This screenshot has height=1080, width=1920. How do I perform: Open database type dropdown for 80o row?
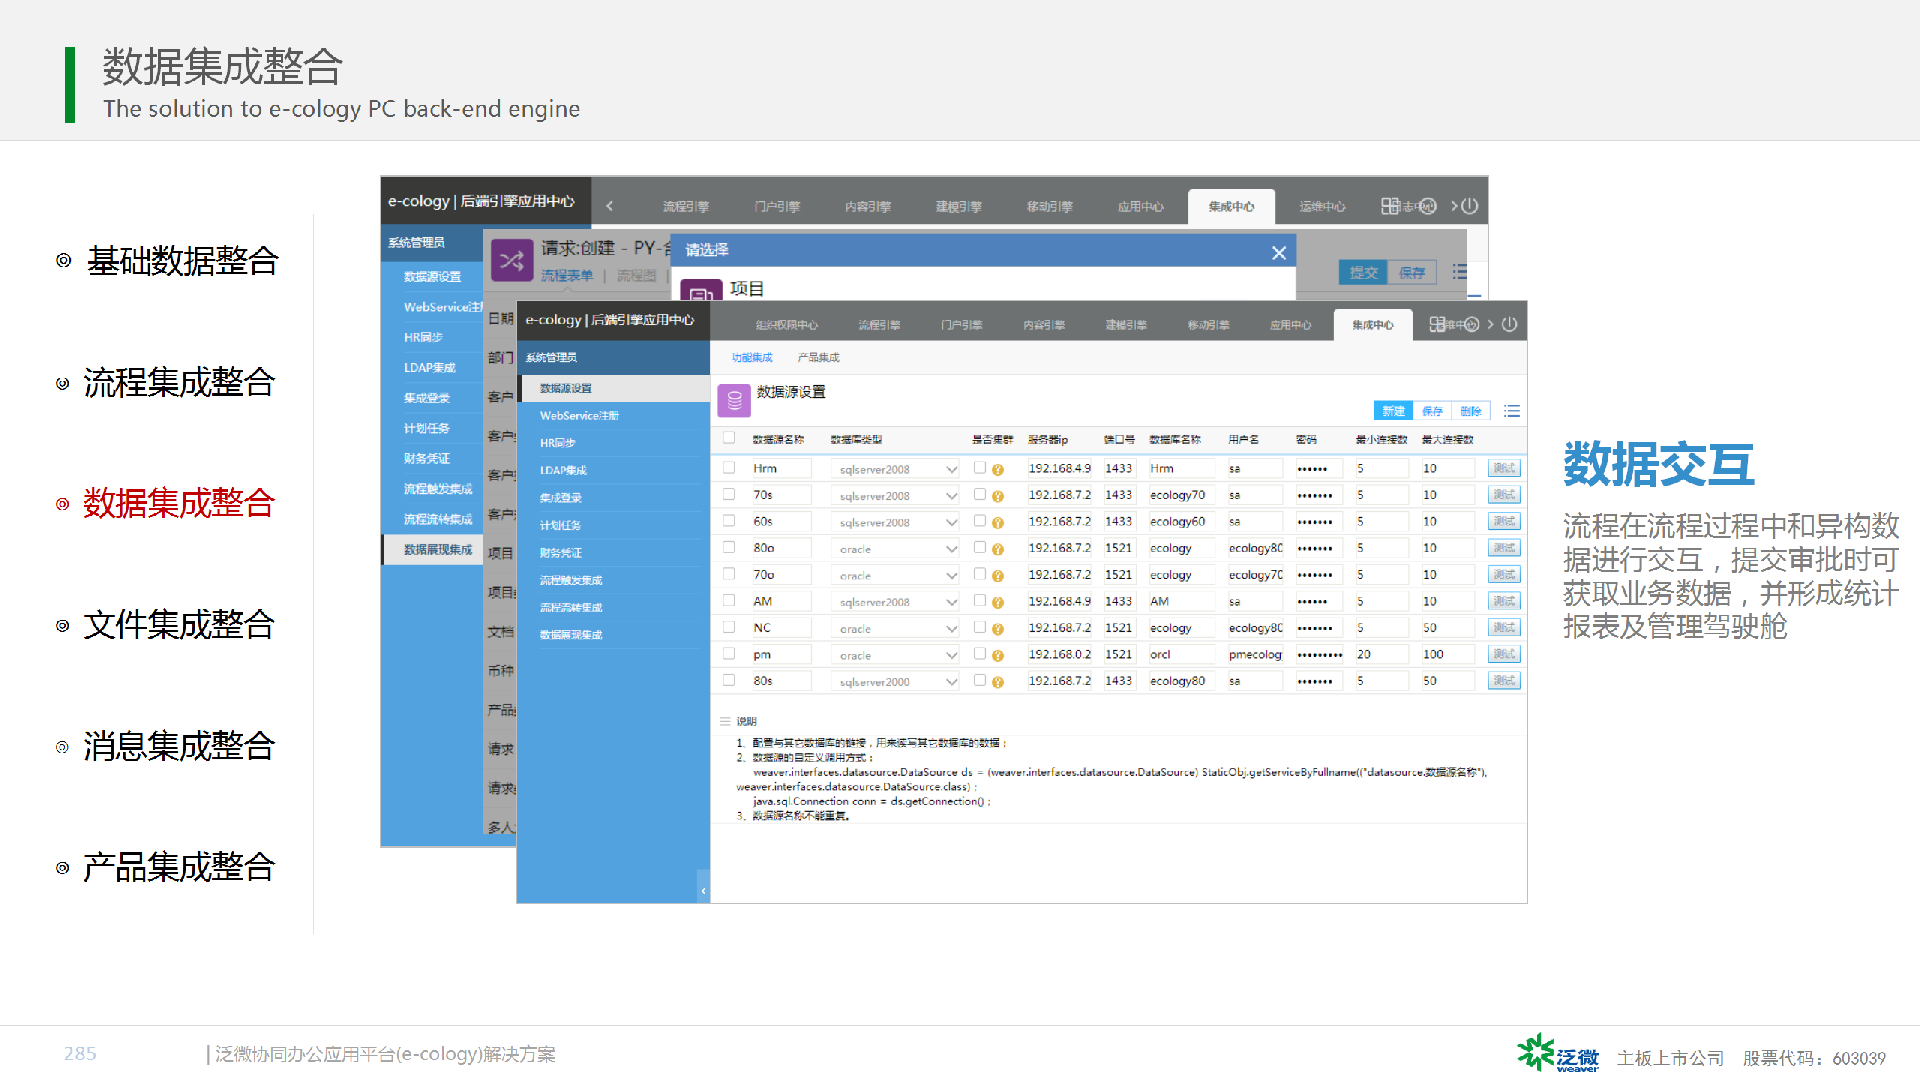pos(896,549)
